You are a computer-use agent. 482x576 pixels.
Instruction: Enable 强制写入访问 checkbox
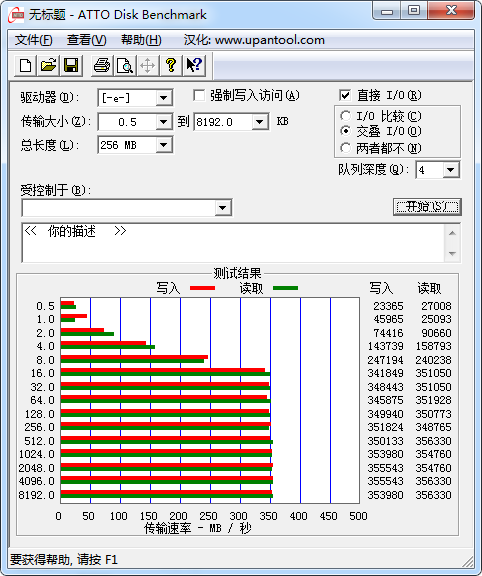click(199, 96)
